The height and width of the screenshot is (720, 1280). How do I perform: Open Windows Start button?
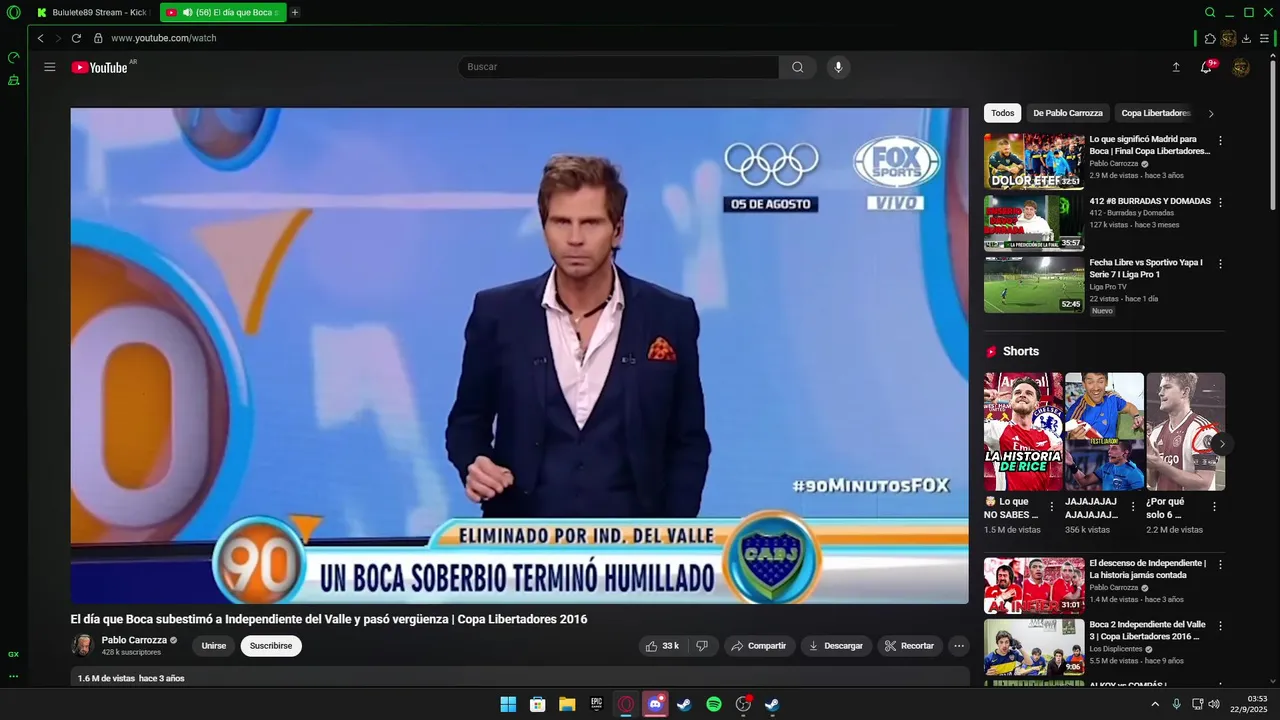coord(508,704)
